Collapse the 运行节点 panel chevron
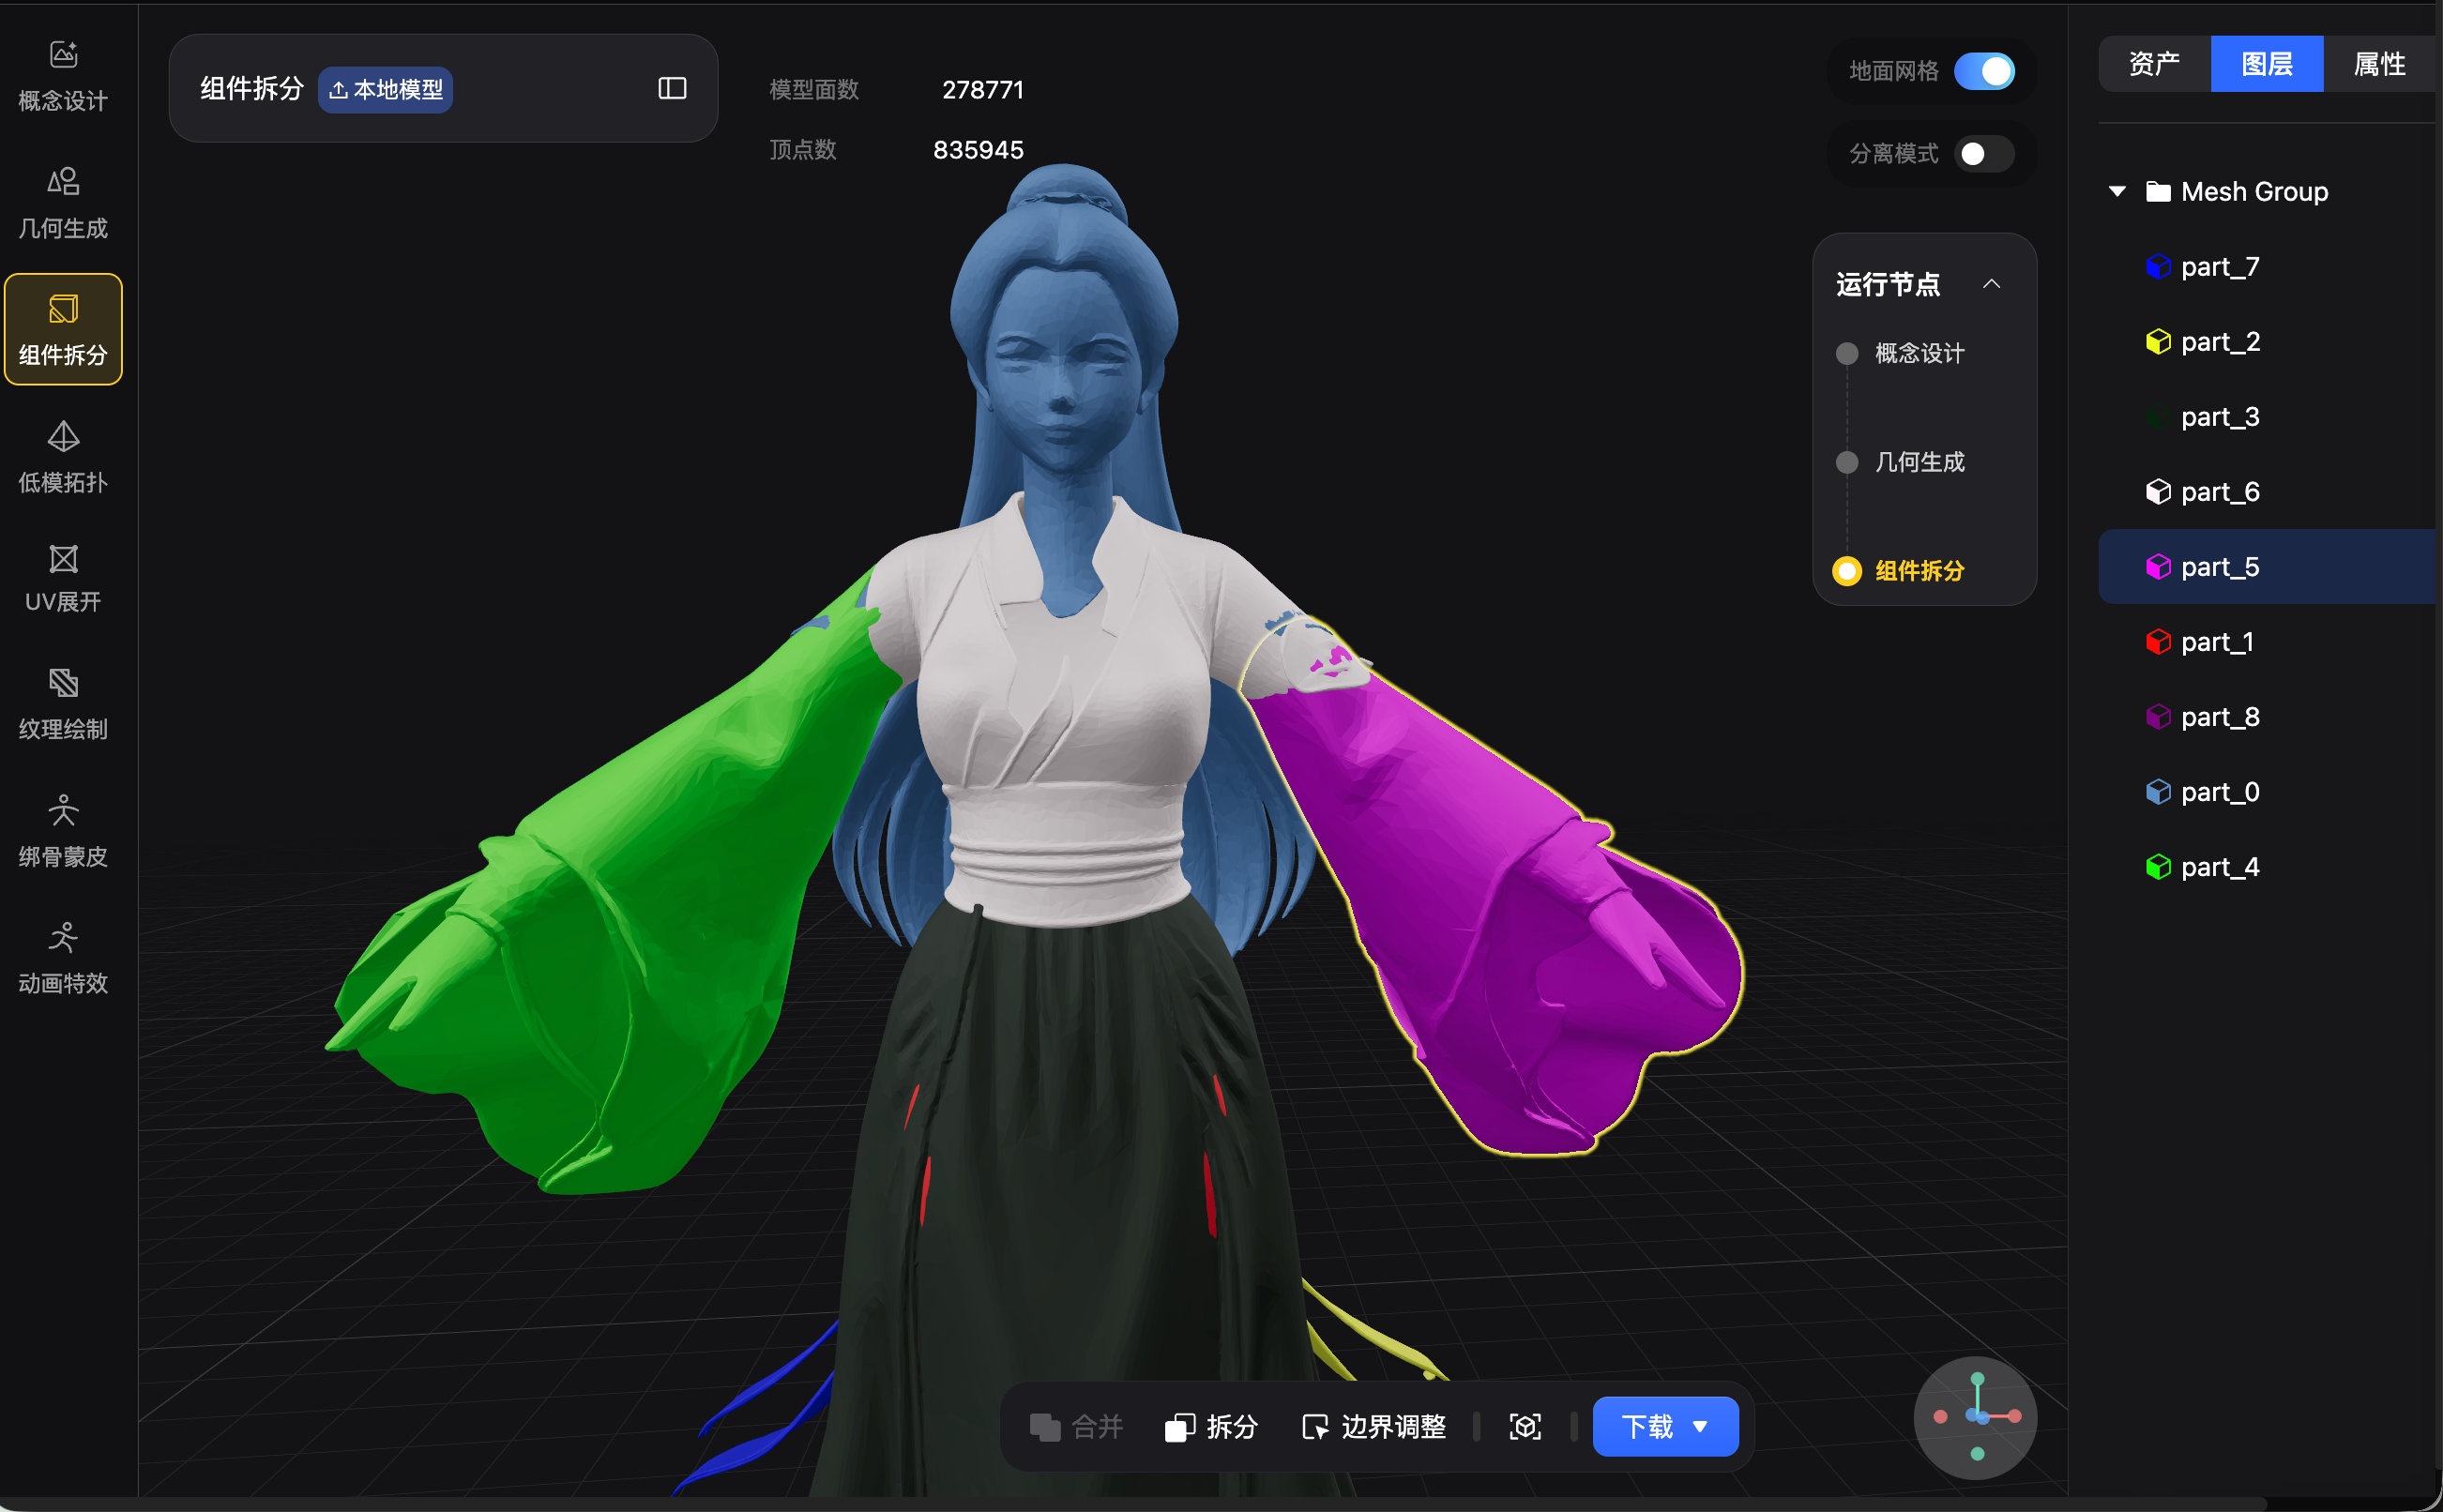The image size is (2443, 1512). tap(1991, 284)
